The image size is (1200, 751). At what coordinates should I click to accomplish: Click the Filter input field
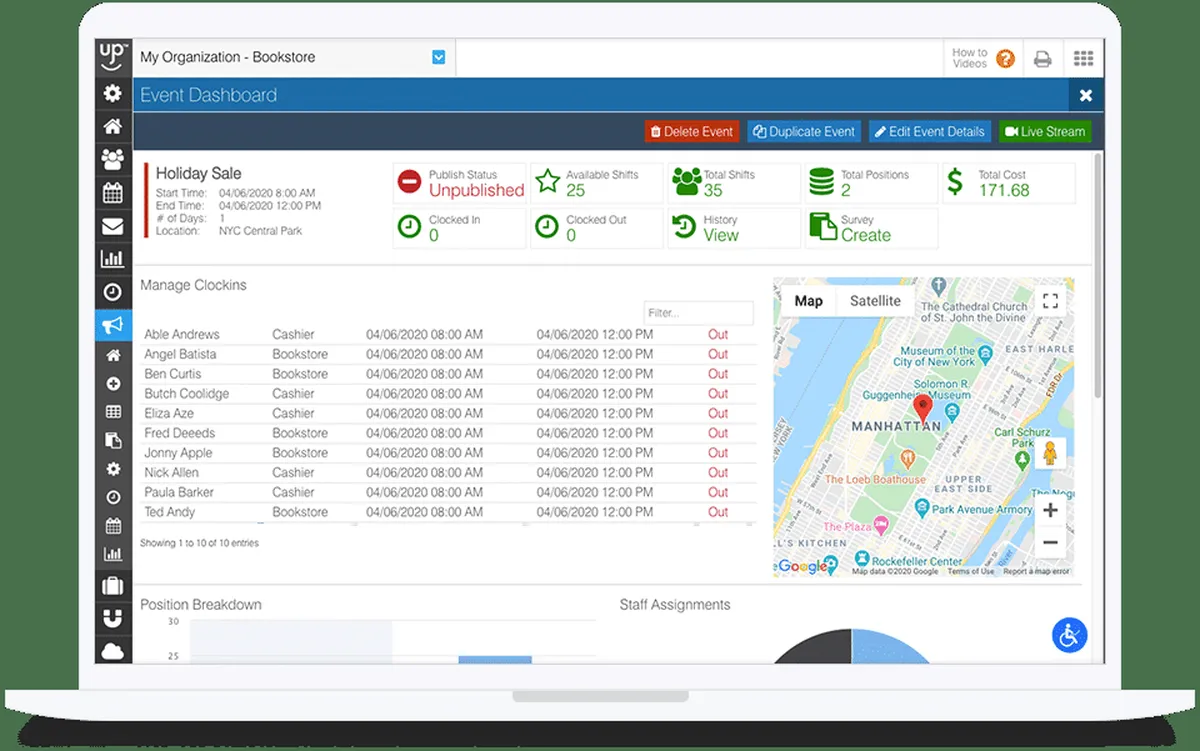[x=698, y=313]
